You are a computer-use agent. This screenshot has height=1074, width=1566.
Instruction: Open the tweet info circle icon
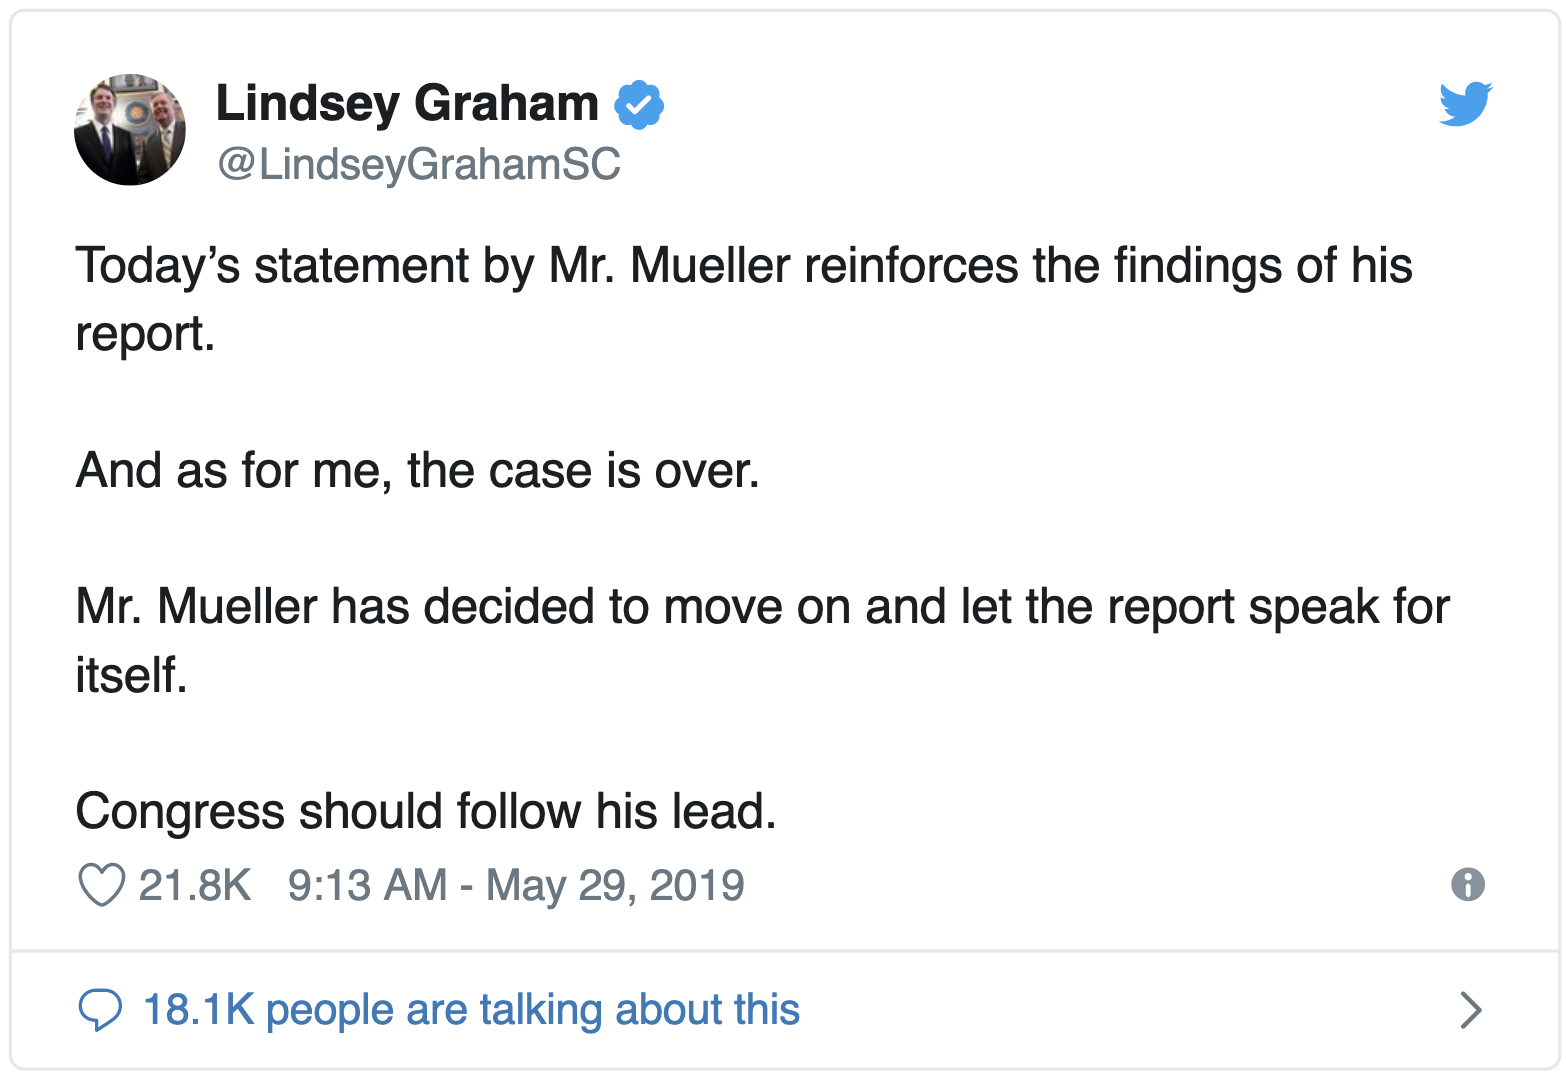1467,884
